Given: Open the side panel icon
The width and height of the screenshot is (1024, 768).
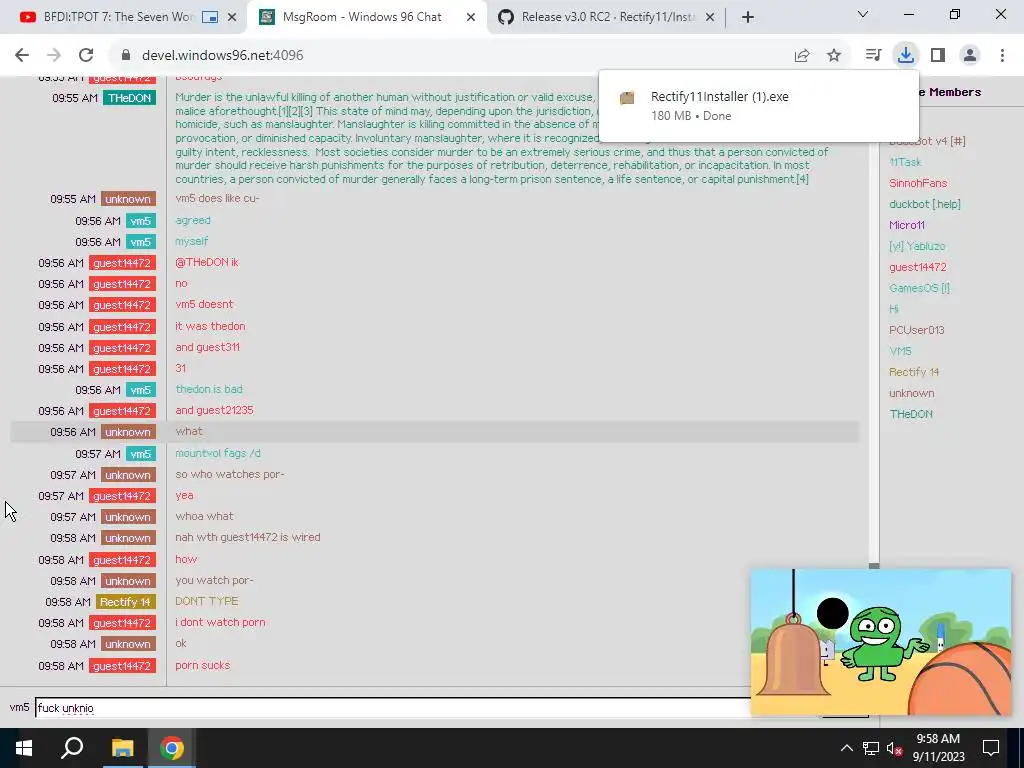Looking at the screenshot, I should [938, 56].
